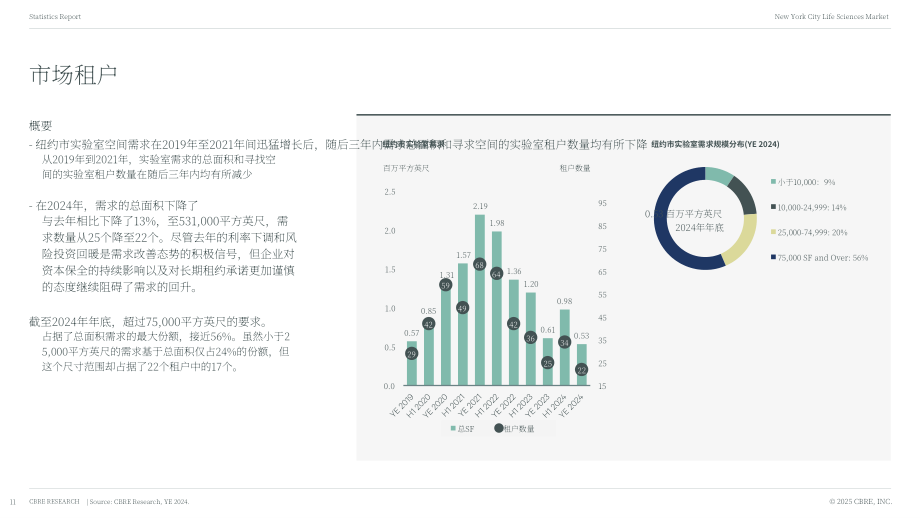Image resolution: width=920 pixels, height=518 pixels.
Task: Click the 10,000-24,999: 14% legend color square
Action: [x=773, y=207]
